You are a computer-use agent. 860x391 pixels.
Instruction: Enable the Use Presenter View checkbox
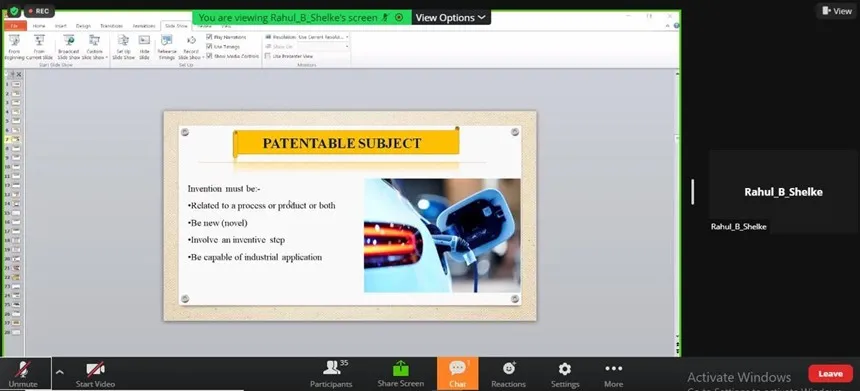[x=268, y=55]
